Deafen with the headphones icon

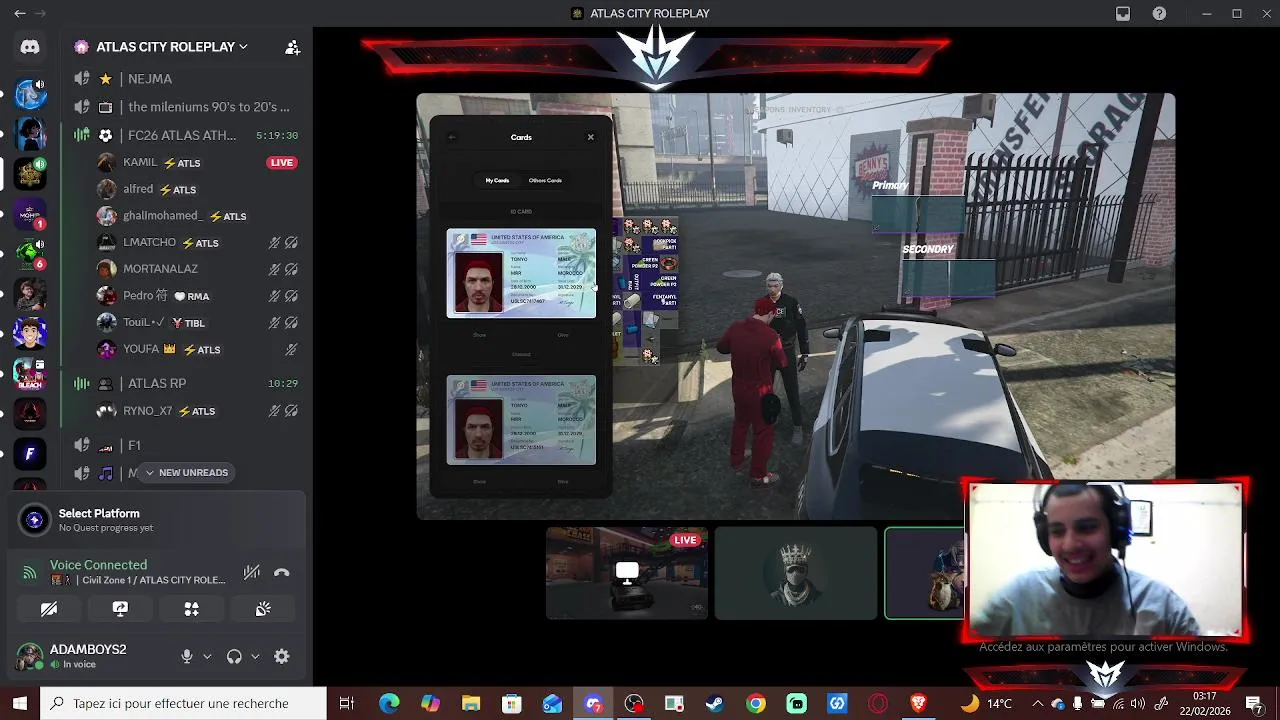pos(234,657)
